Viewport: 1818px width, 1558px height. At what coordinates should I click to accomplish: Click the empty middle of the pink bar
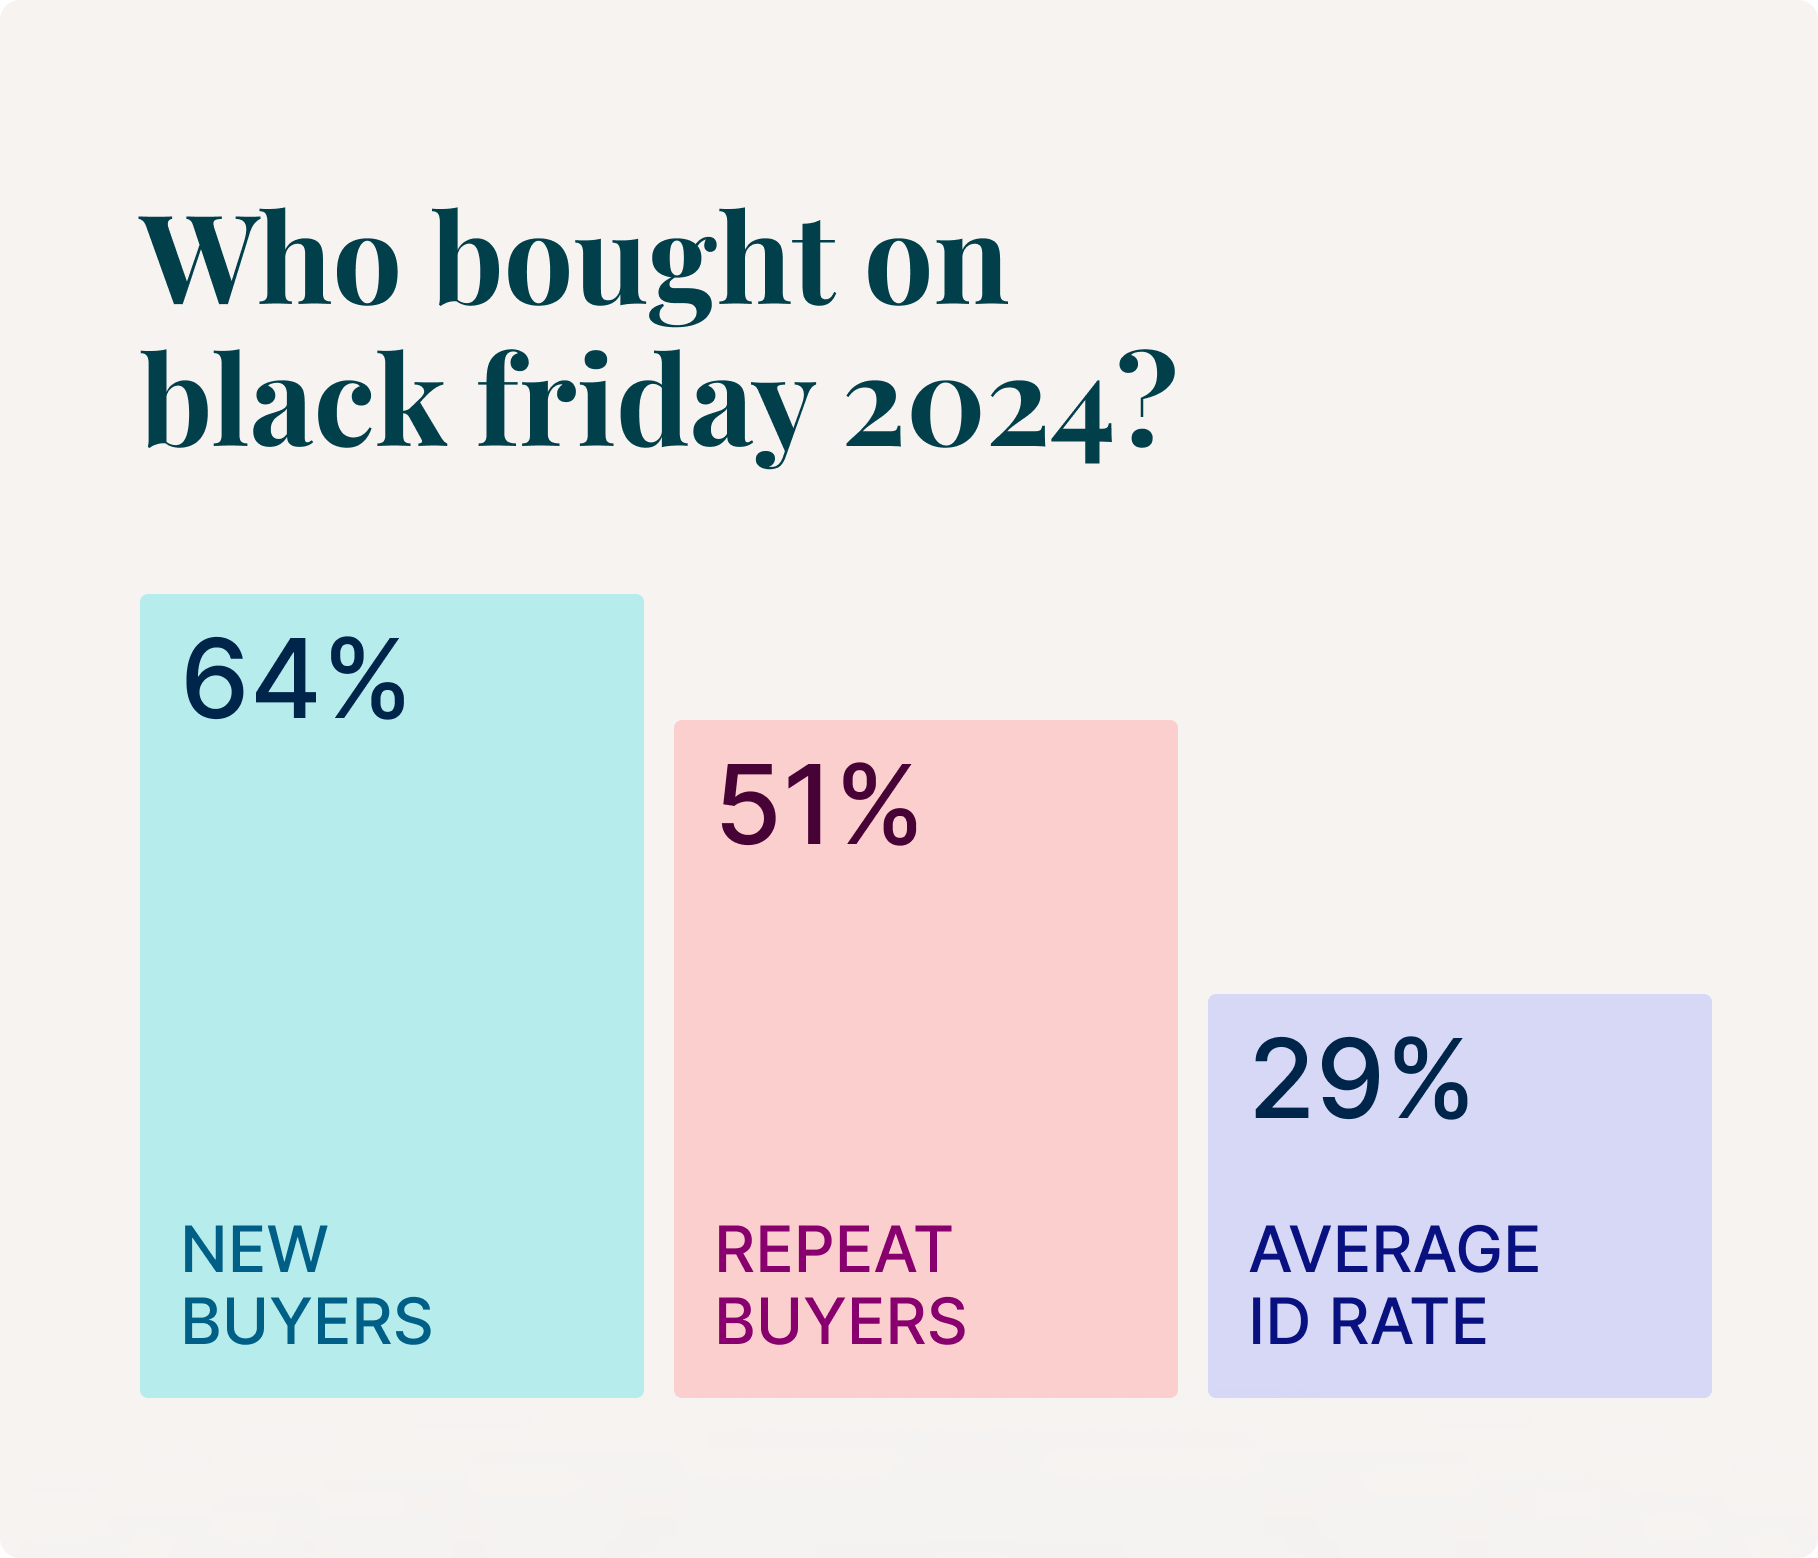[x=926, y=1030]
